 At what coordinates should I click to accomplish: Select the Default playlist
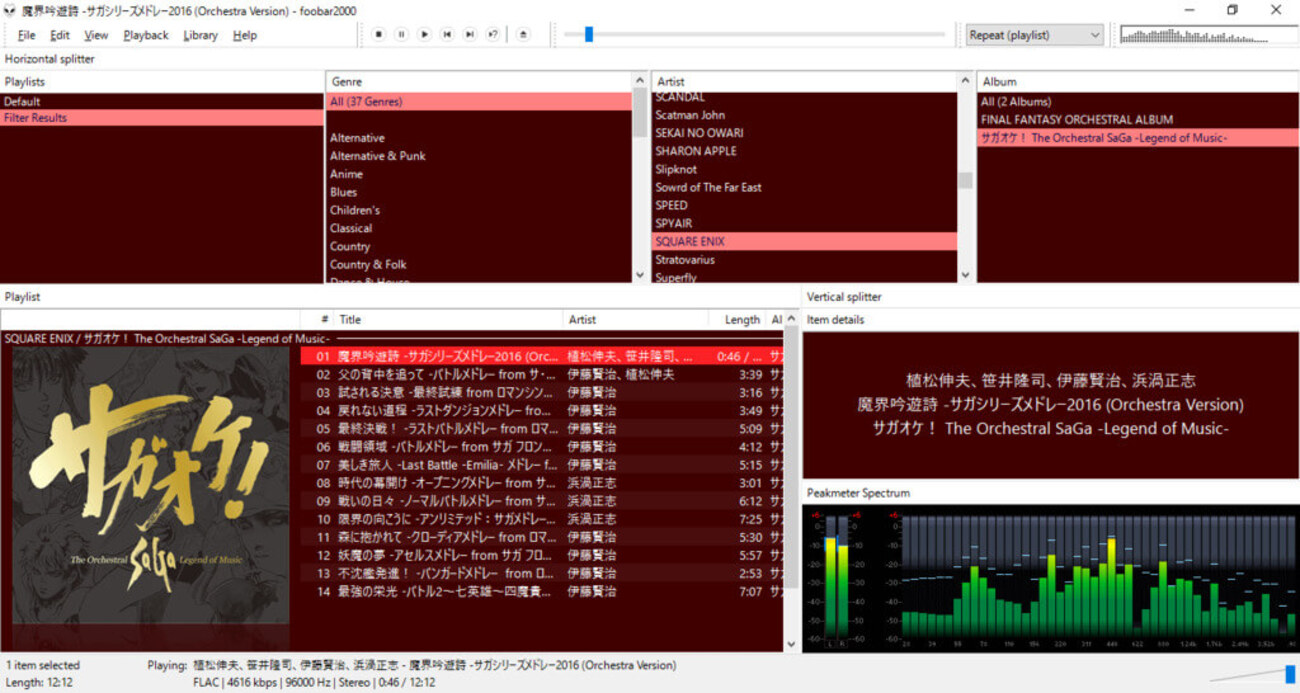tap(162, 102)
